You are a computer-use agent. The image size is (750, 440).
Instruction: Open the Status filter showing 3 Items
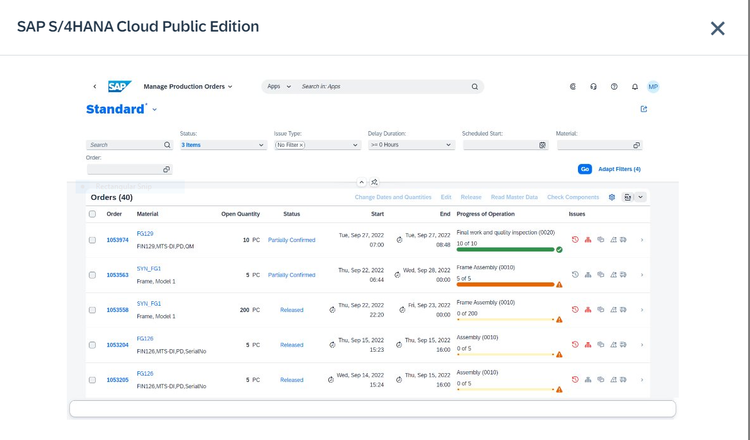(223, 145)
